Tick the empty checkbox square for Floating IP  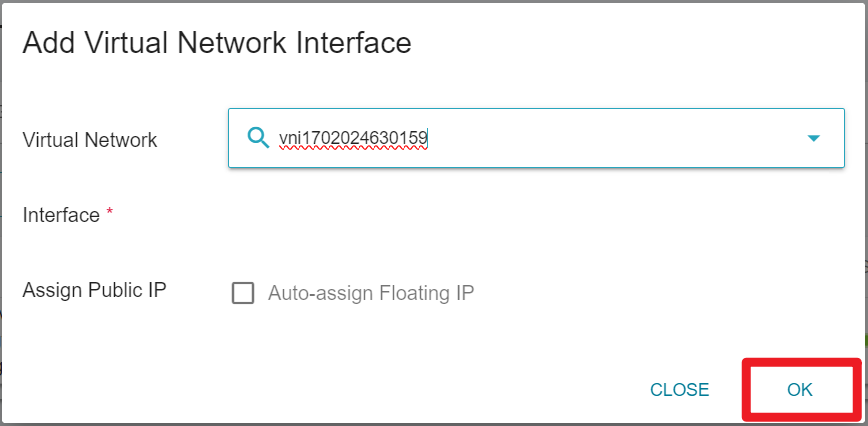click(243, 293)
